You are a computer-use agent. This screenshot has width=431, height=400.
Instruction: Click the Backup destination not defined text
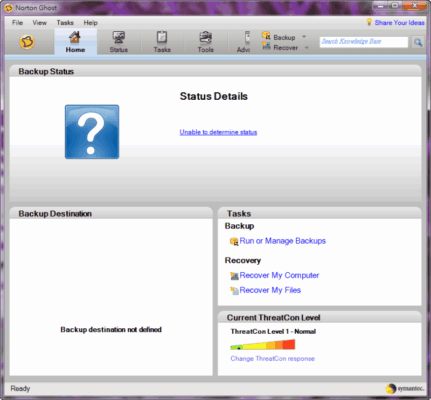[111, 330]
